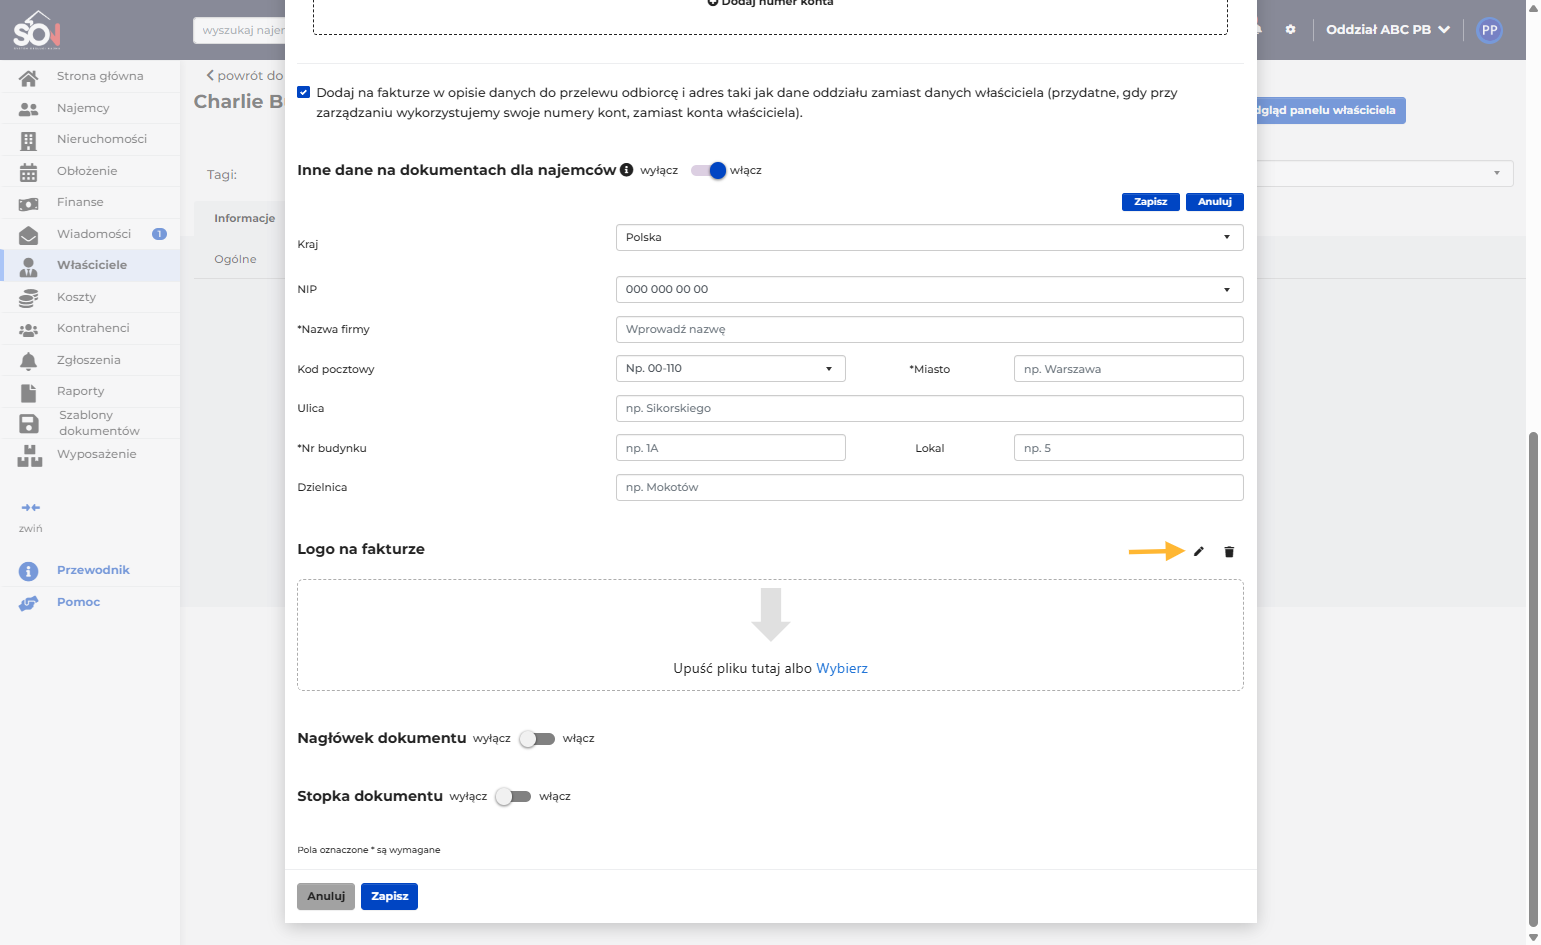Screen dimensions: 1541x945
Task: Collapse sidebar with the zwiń arrows icon
Action: [30, 508]
